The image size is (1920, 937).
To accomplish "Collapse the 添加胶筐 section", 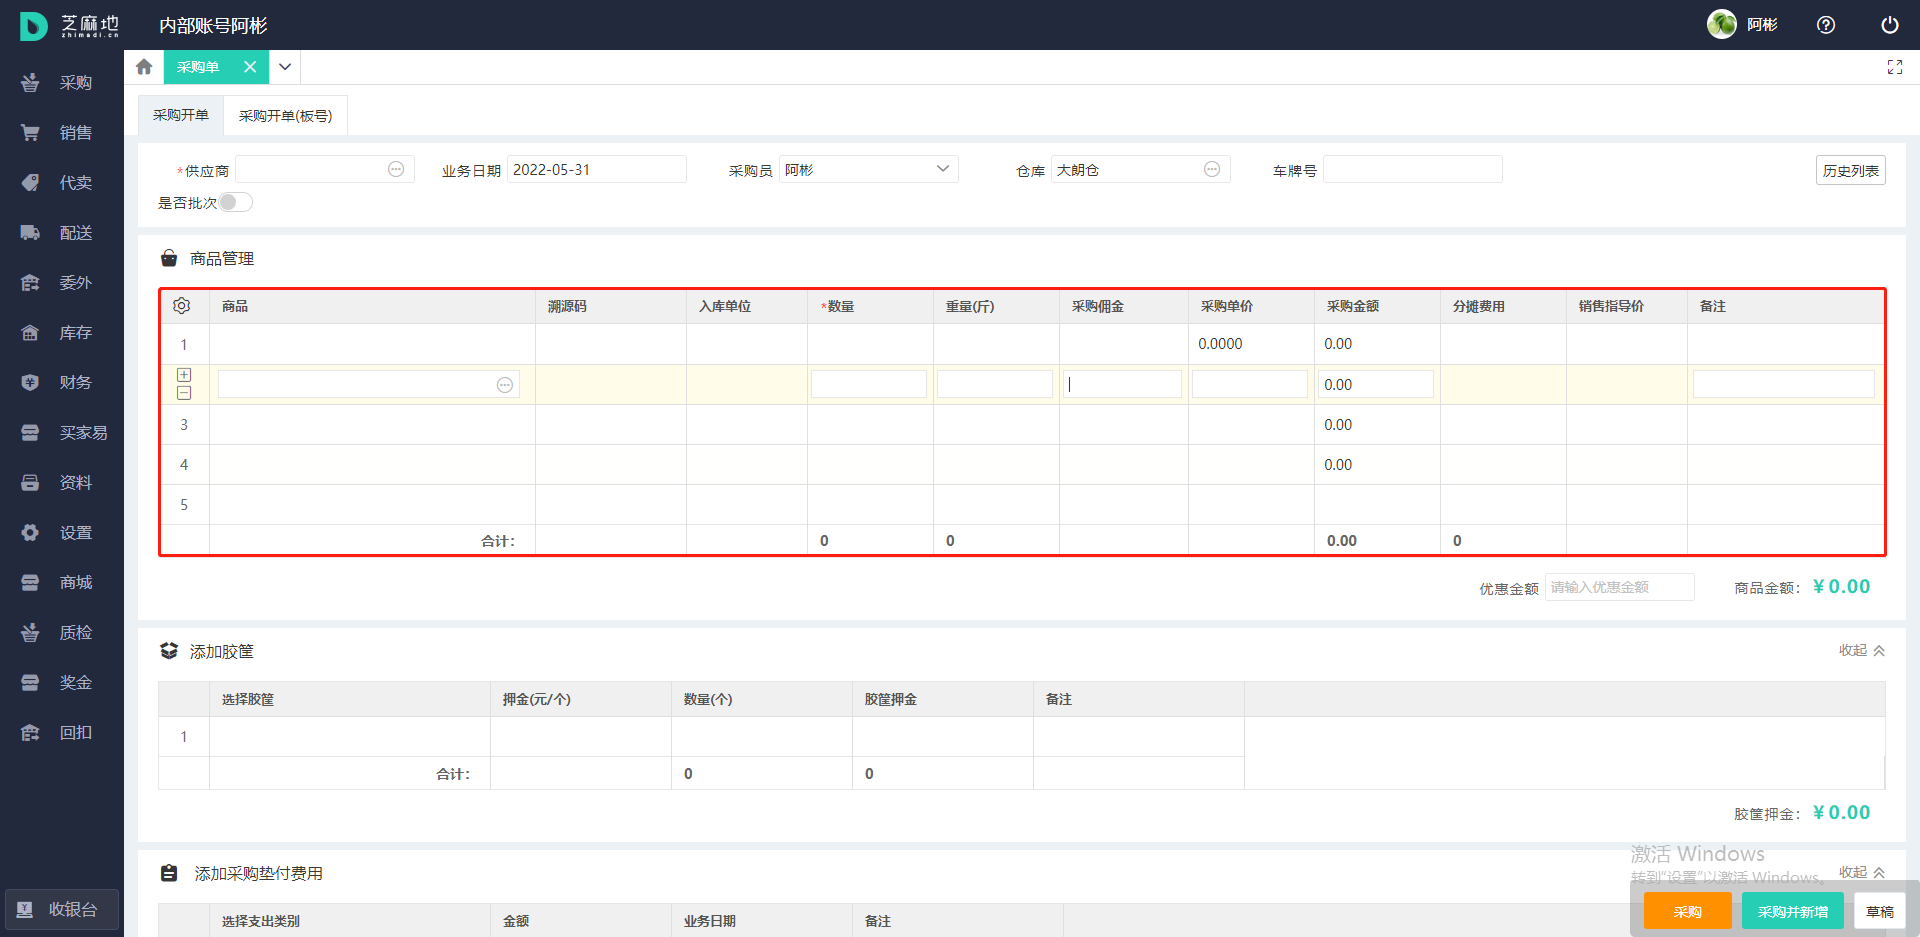I will [x=1862, y=650].
